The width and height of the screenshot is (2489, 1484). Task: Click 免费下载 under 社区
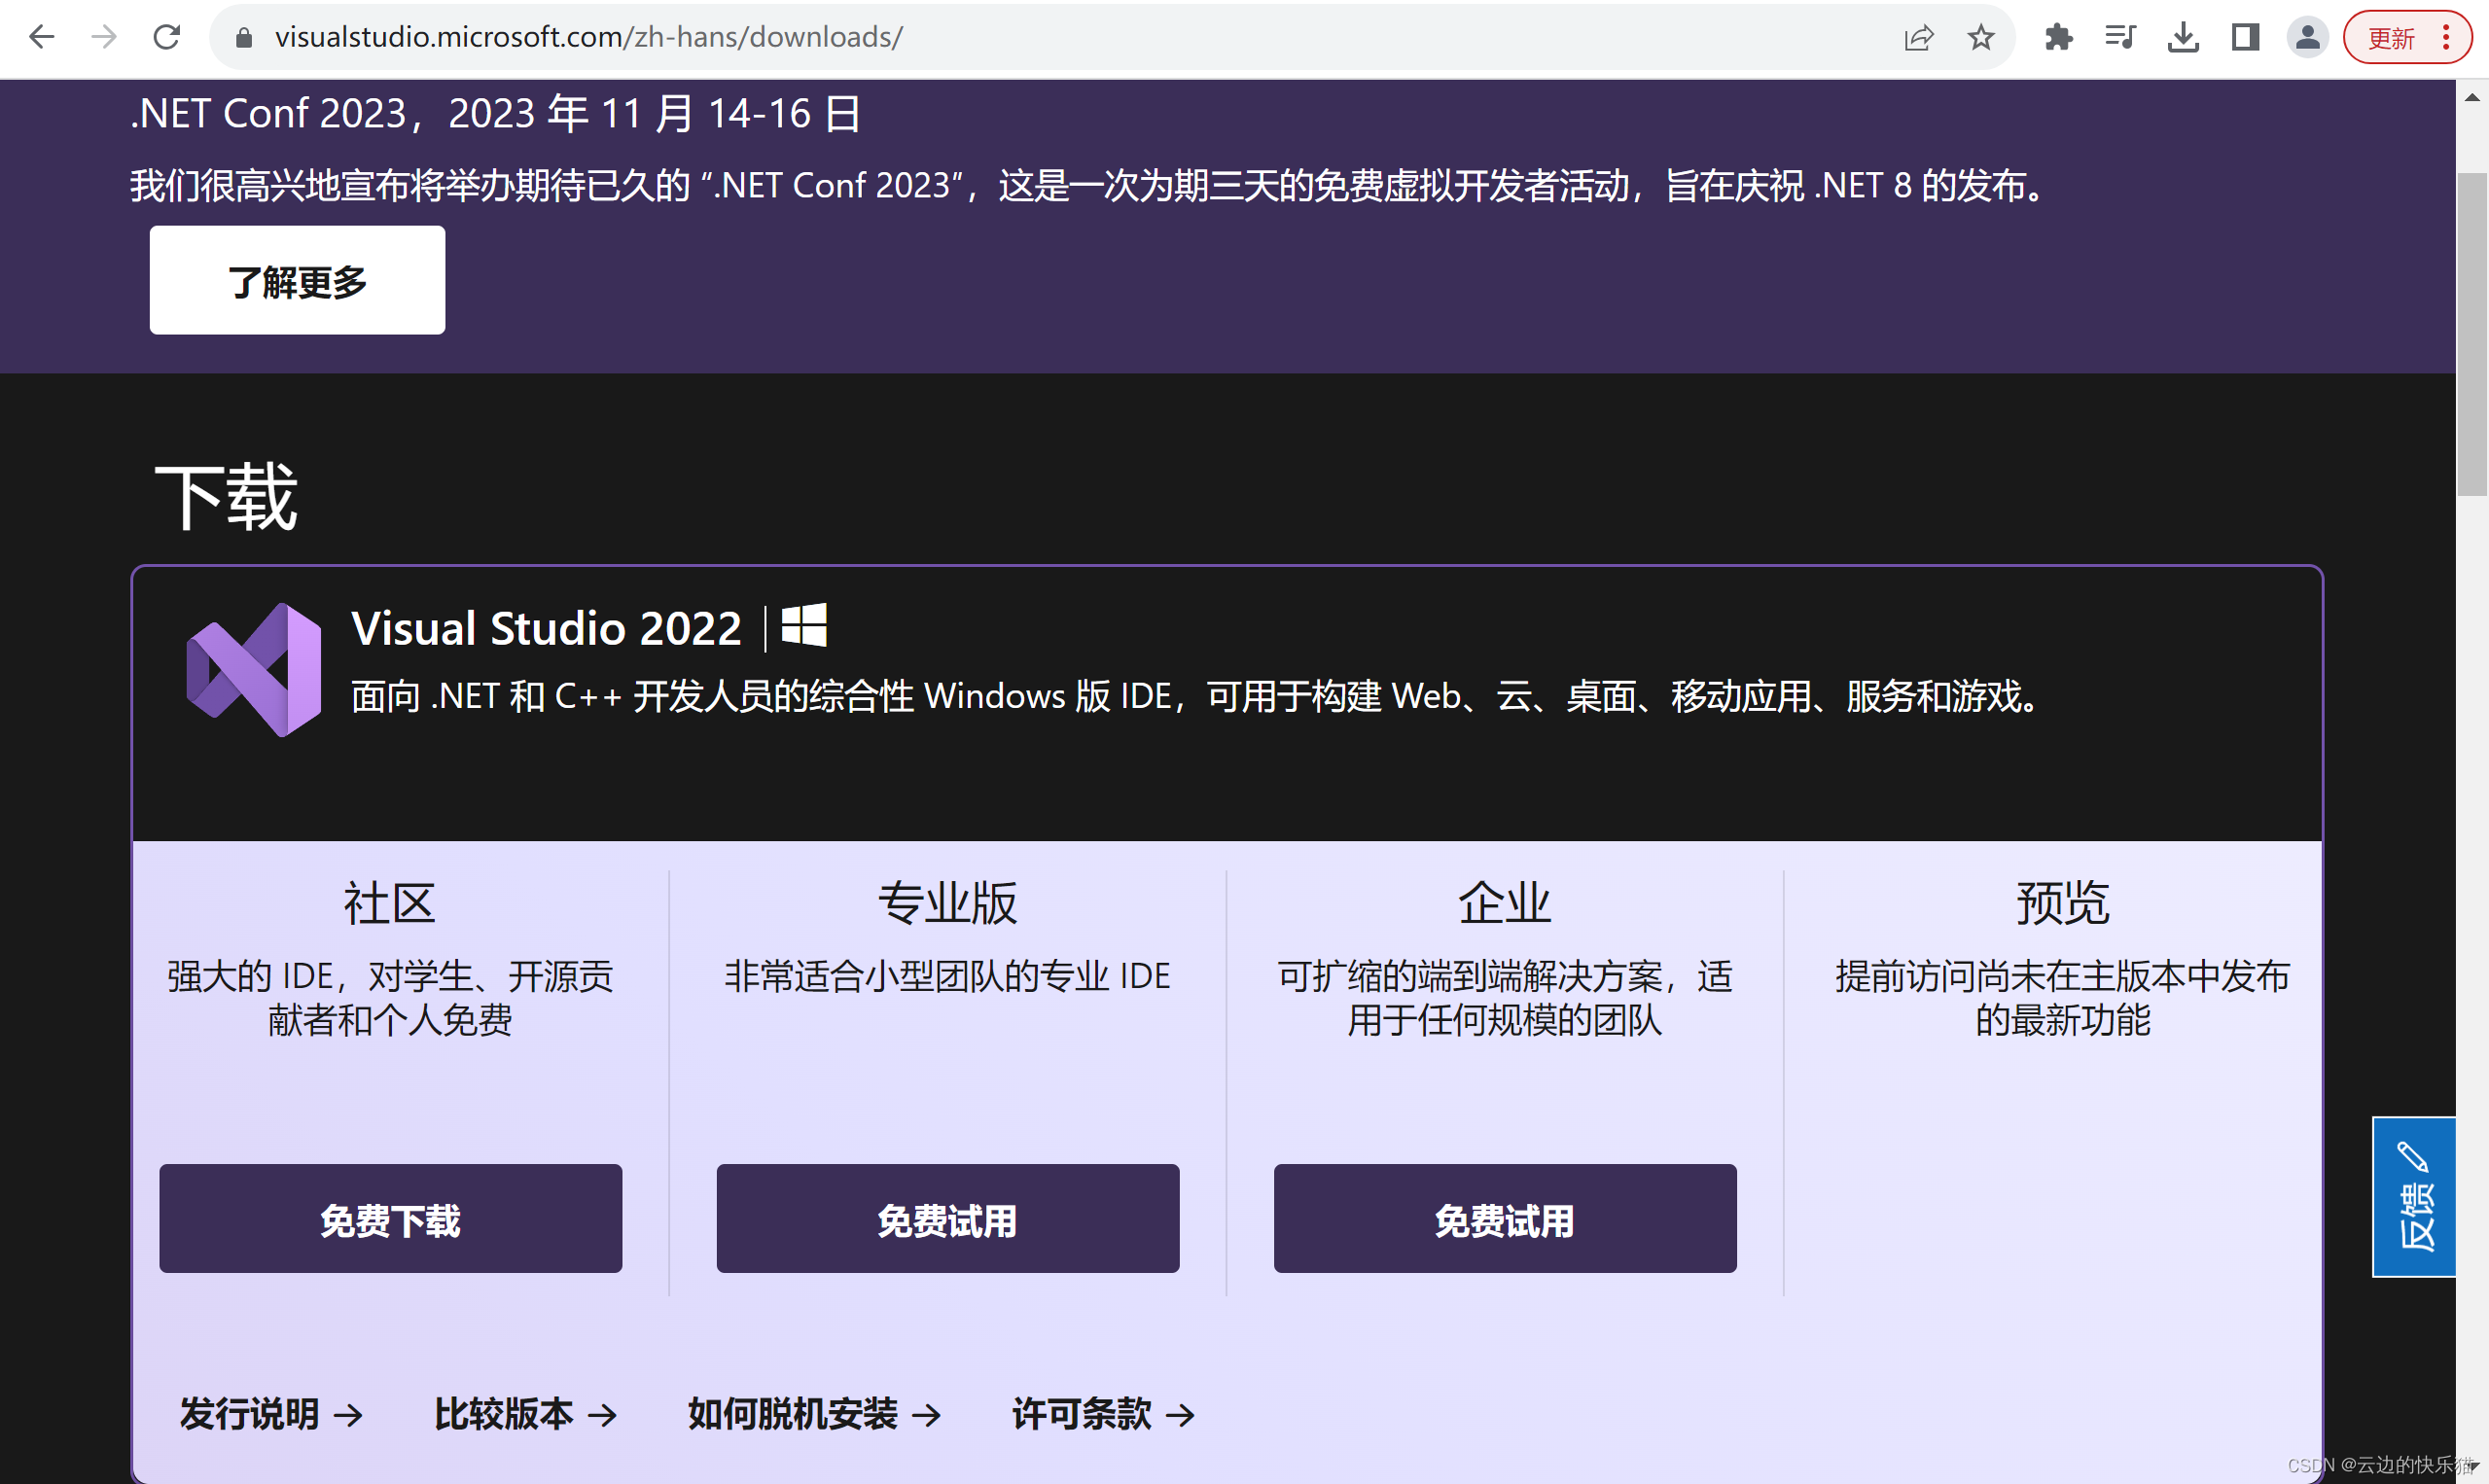[x=390, y=1218]
